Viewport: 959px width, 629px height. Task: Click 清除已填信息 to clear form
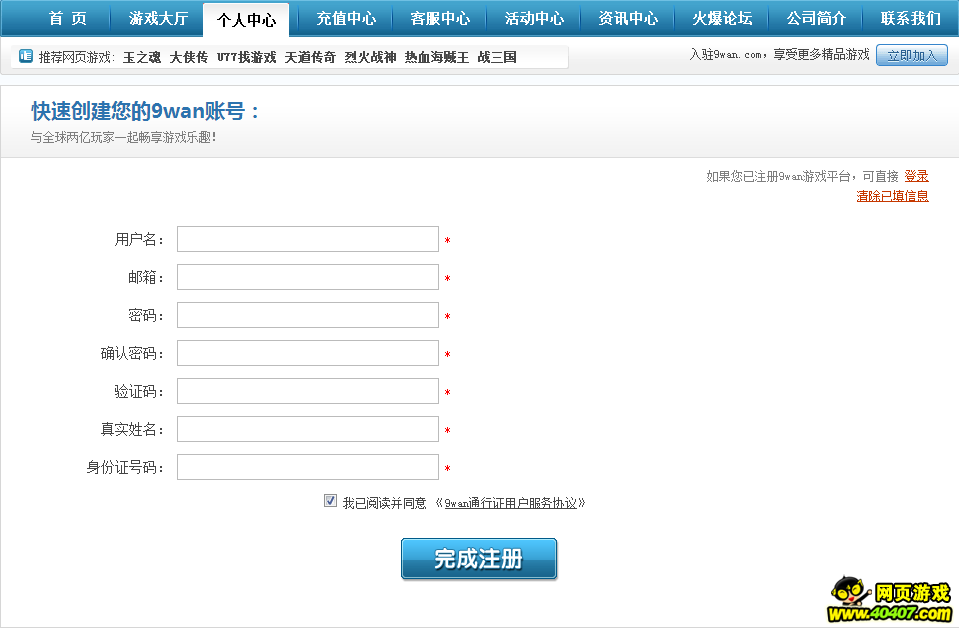(892, 196)
